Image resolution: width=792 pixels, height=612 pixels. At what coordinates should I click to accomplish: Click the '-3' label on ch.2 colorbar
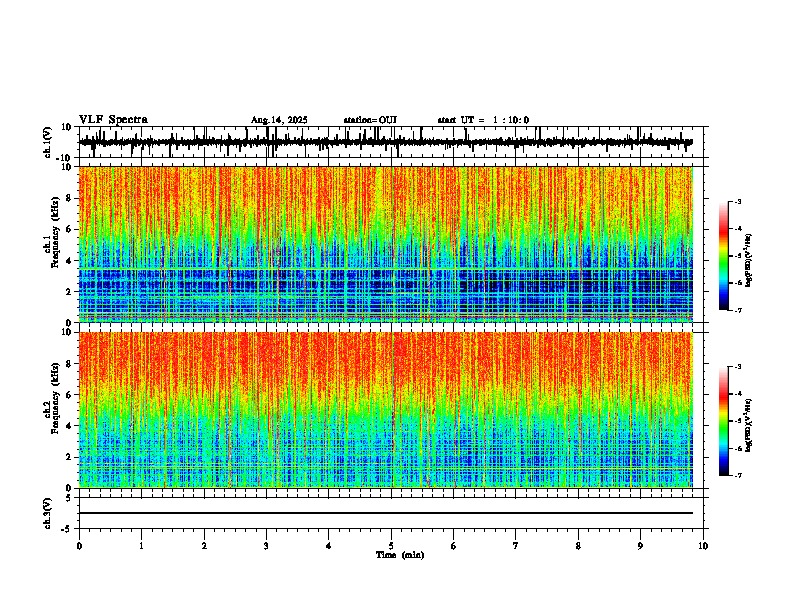tap(737, 367)
